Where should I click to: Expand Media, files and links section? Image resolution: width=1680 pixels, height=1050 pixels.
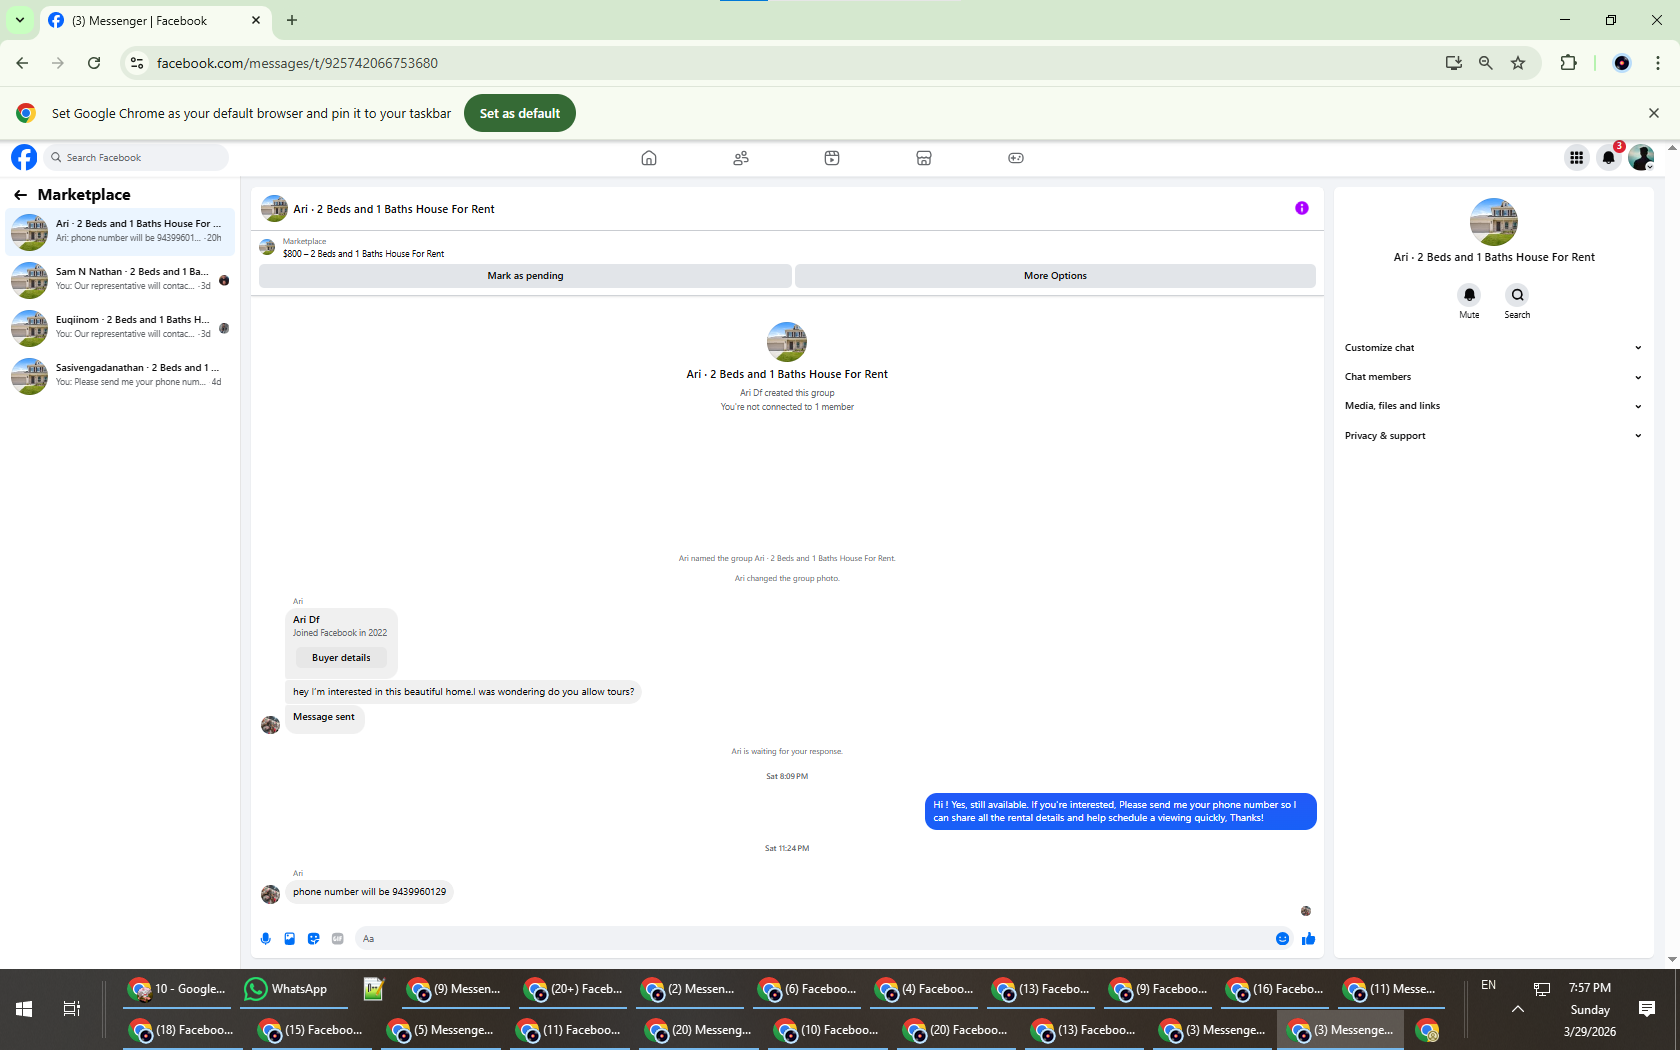tap(1493, 406)
